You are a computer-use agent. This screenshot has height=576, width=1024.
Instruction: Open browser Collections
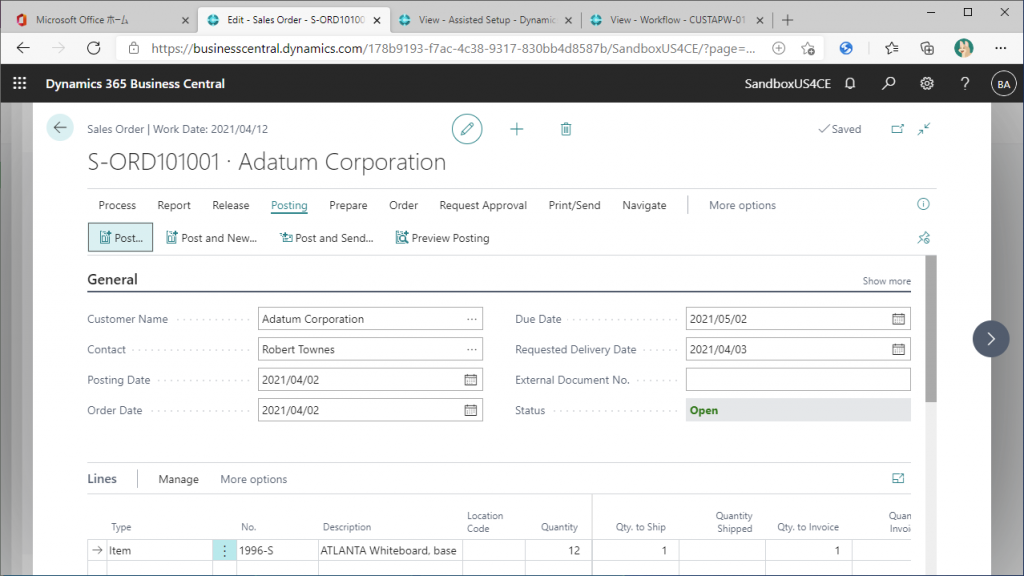[927, 48]
